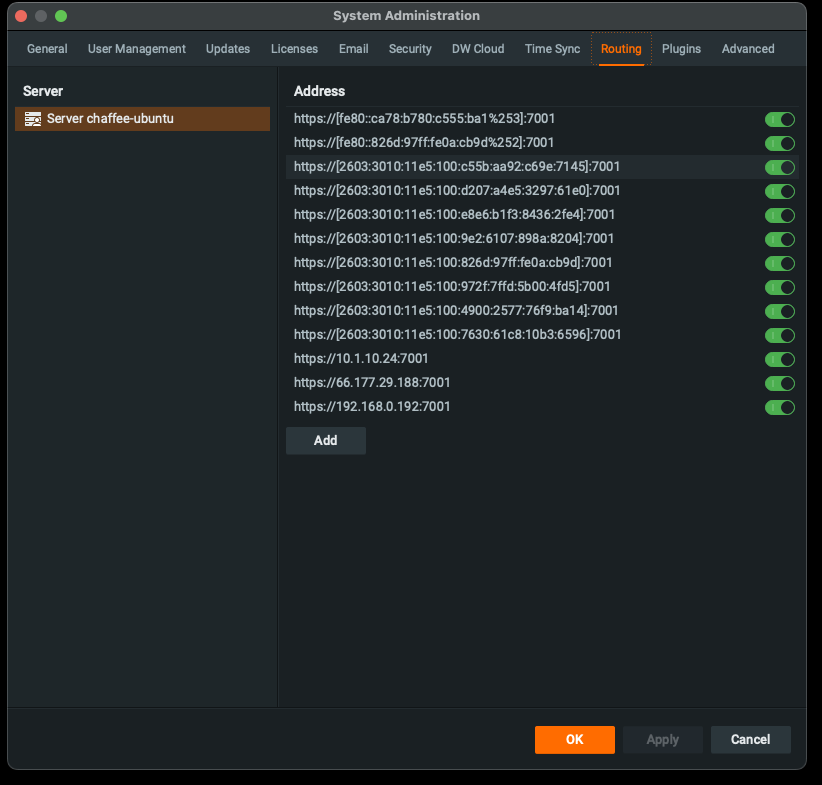Disable the fe80::826d address toggle
The height and width of the screenshot is (785, 822).
(x=779, y=143)
